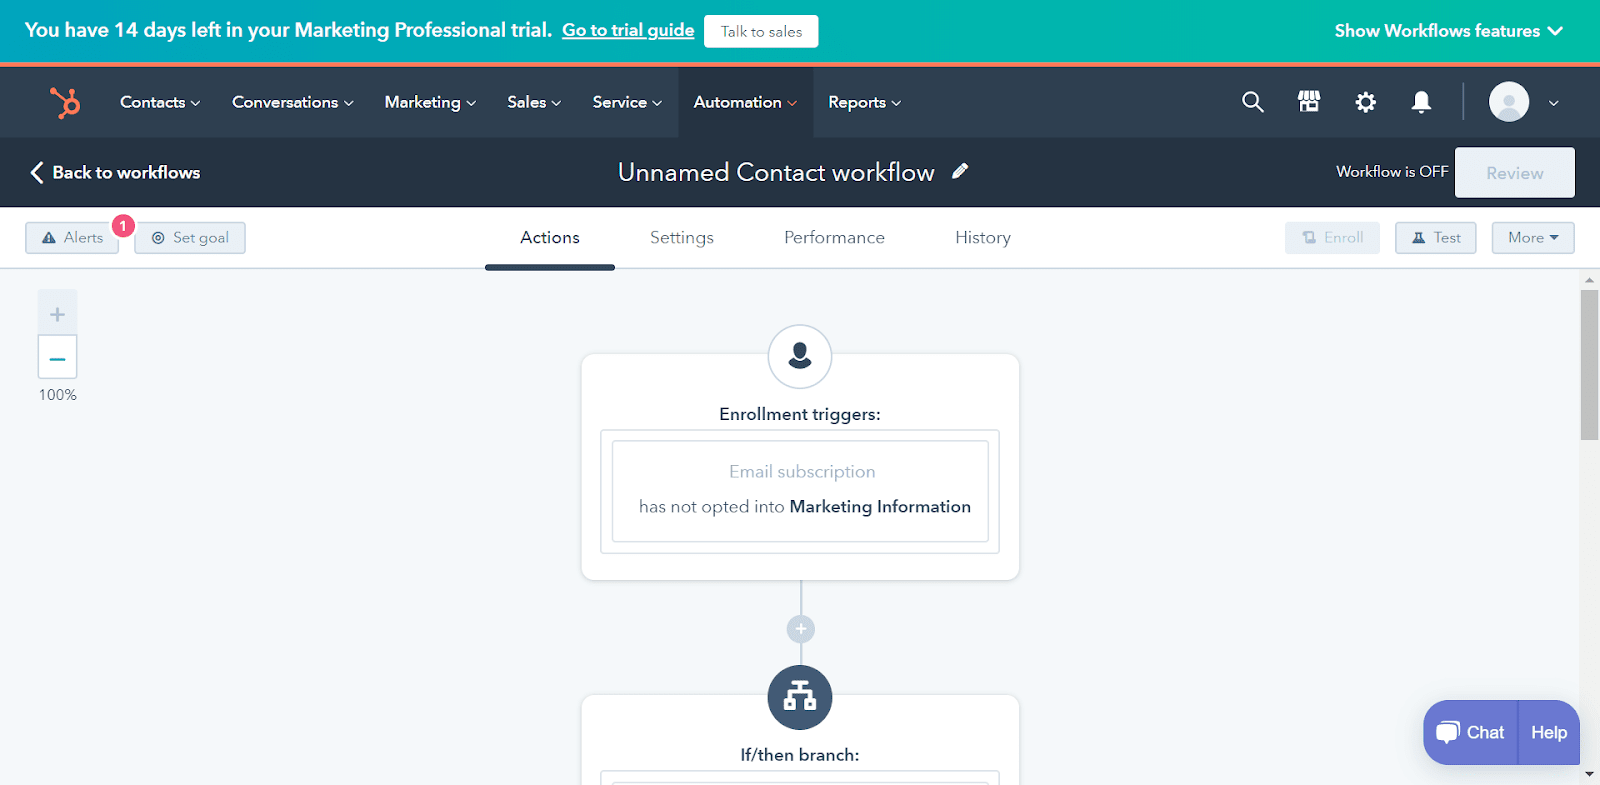
Task: Open the Automation menu
Action: [745, 102]
